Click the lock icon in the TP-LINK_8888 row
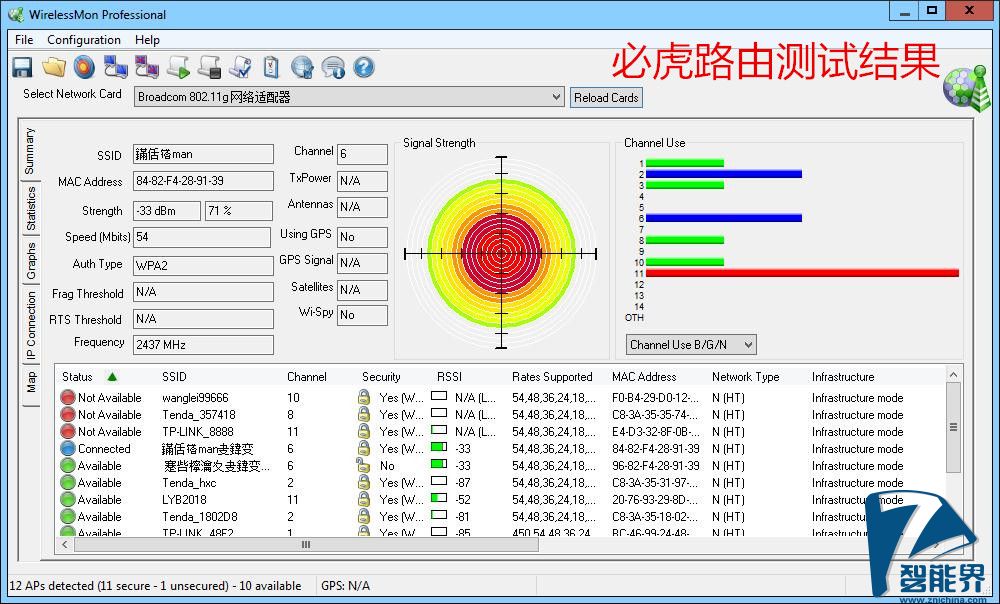 pos(364,431)
